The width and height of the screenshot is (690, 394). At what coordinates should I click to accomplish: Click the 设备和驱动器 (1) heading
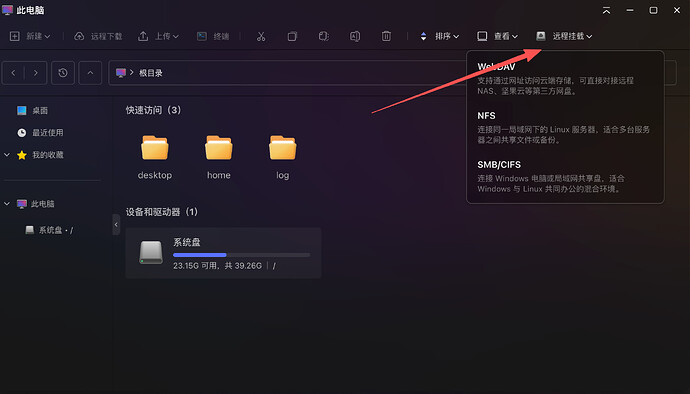162,212
